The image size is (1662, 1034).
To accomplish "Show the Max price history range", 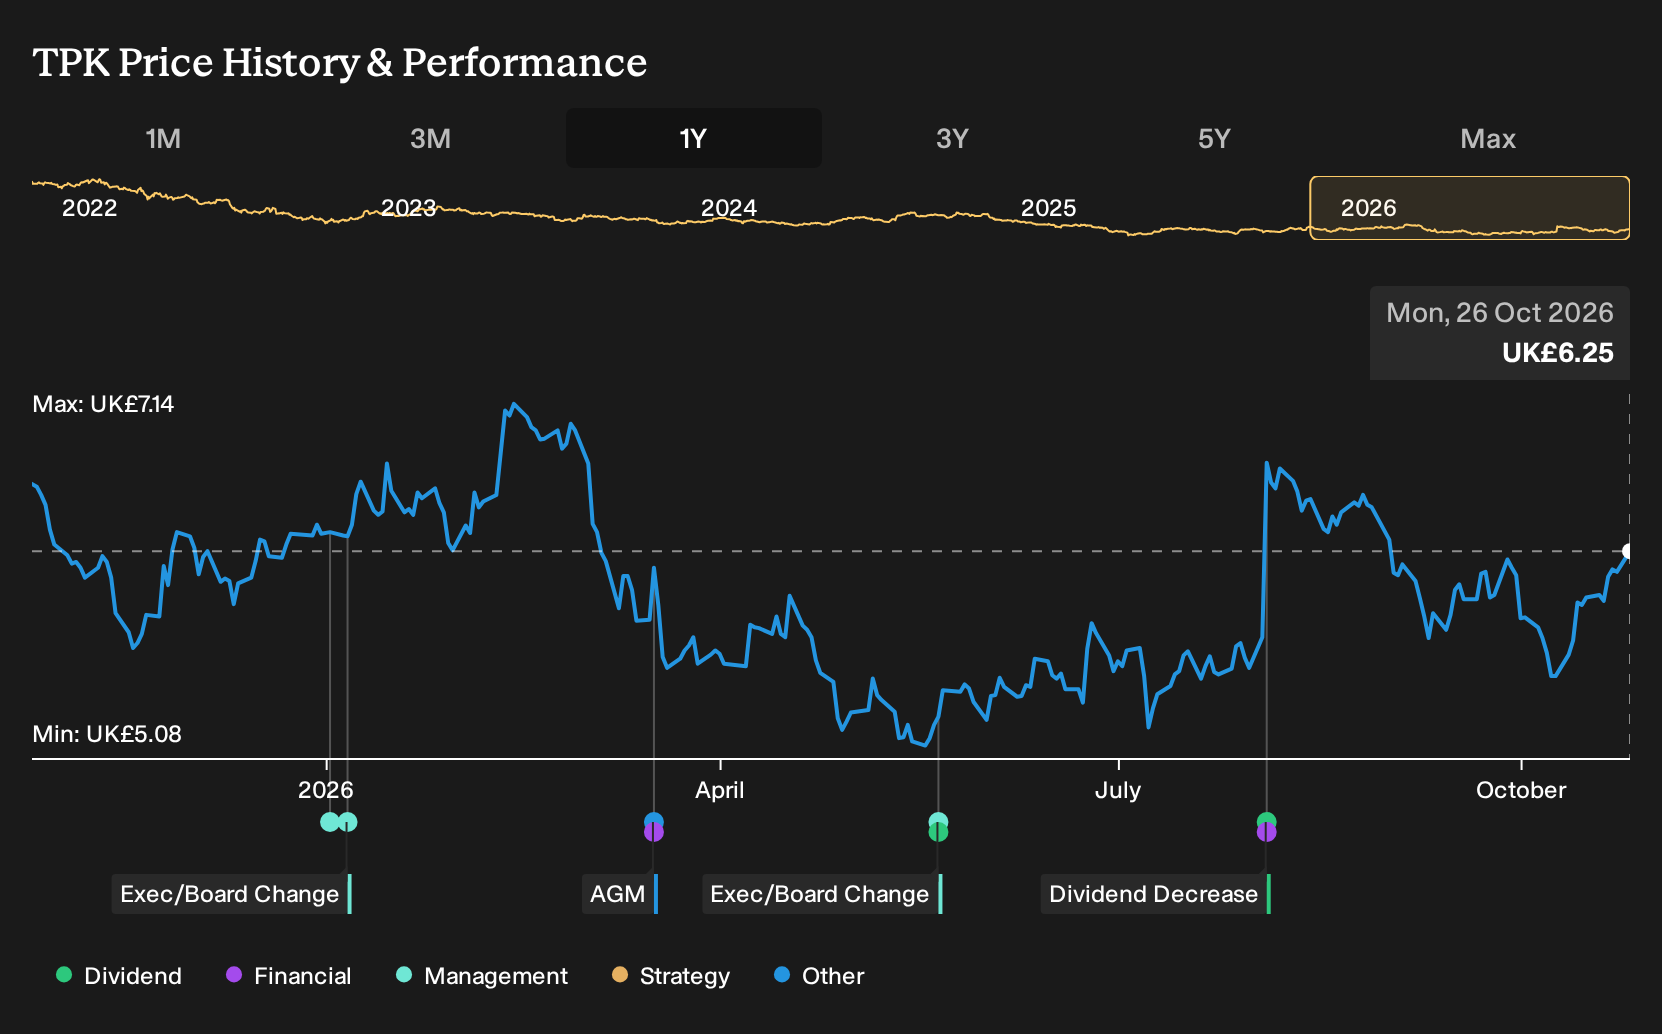I will tap(1488, 139).
